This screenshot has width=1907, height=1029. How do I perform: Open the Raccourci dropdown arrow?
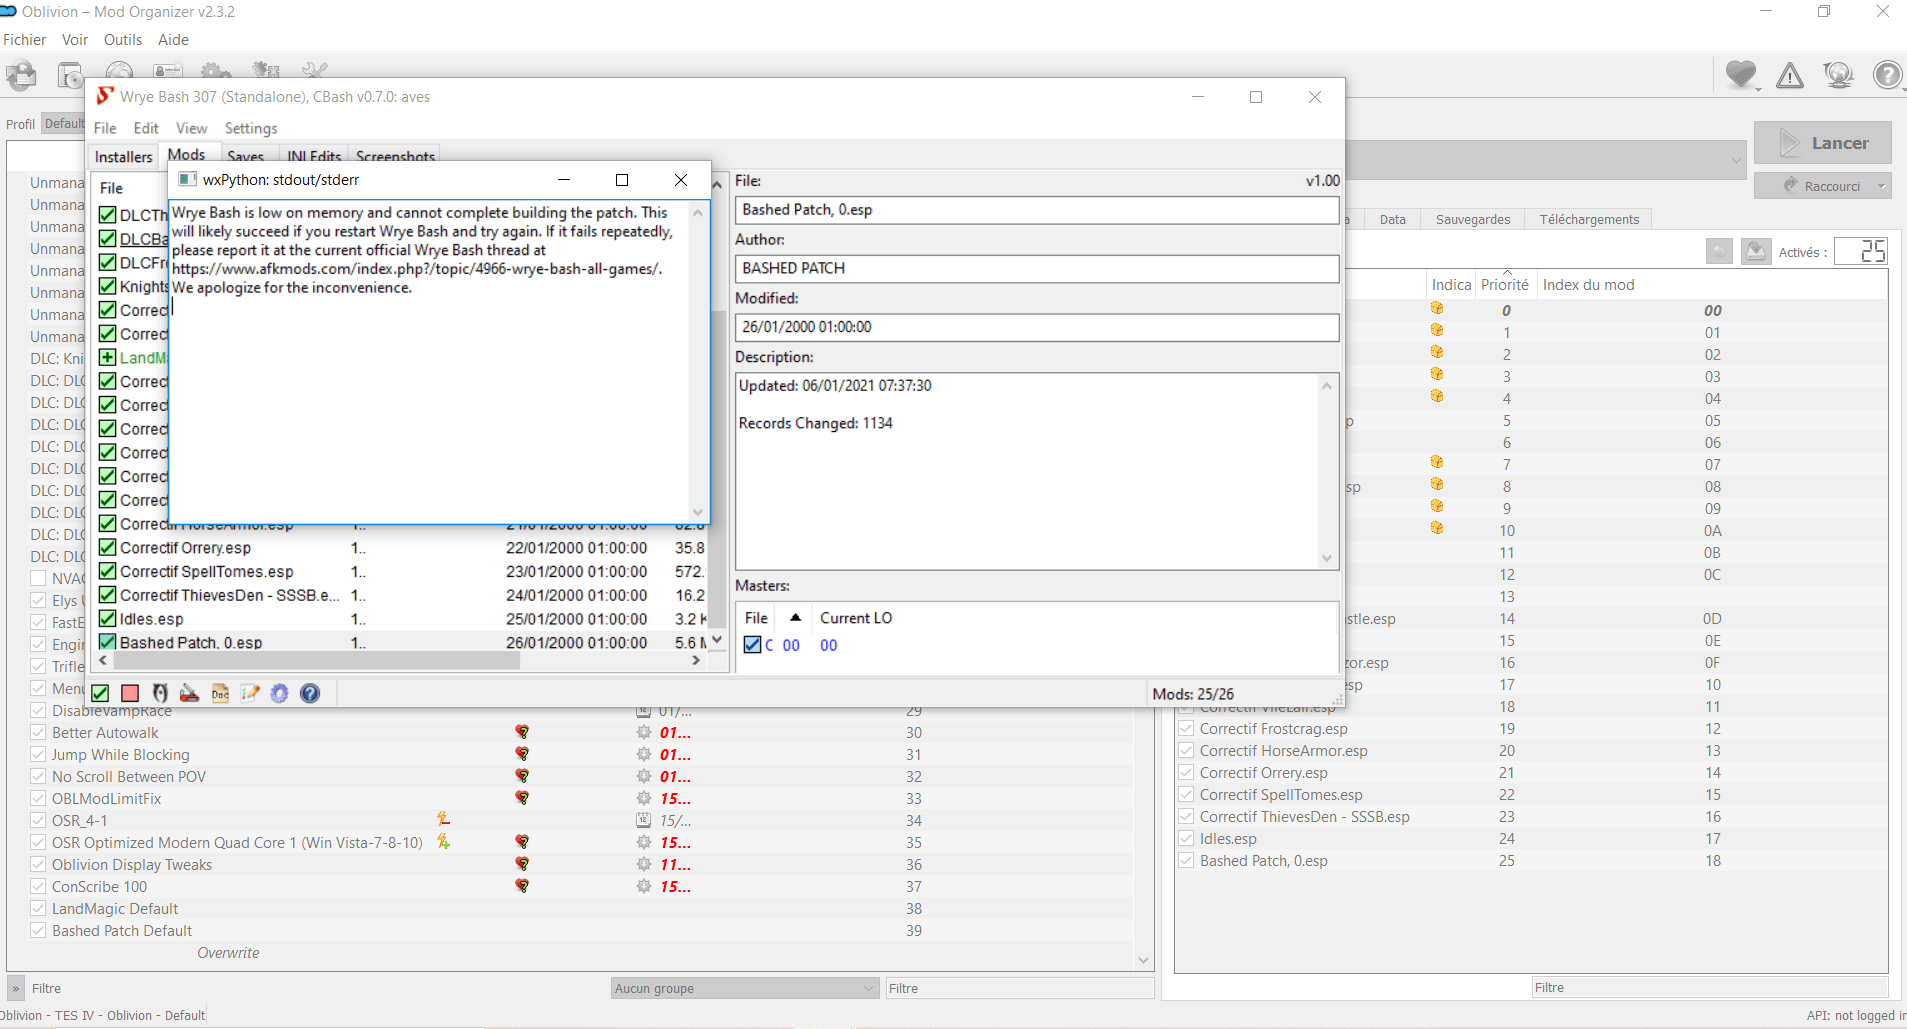(x=1881, y=186)
